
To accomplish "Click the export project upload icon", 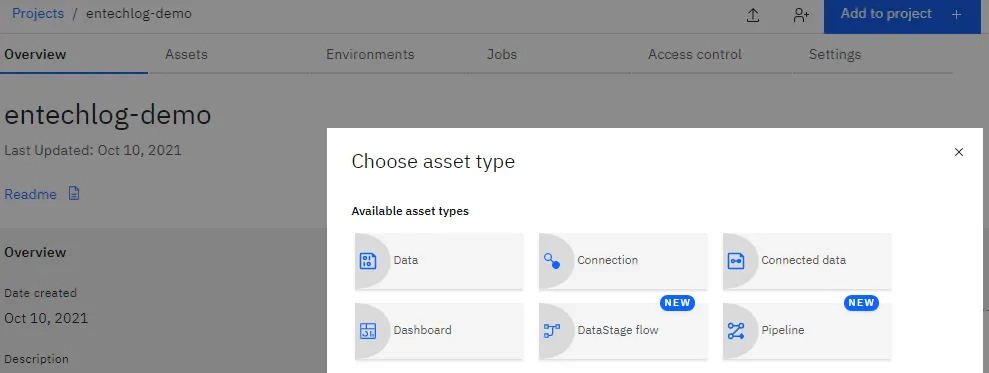I will (x=752, y=15).
